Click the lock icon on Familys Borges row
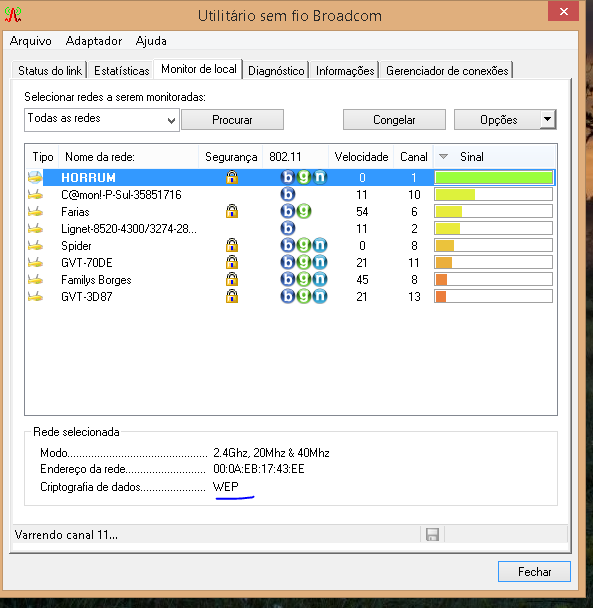Screen dimensions: 593x608 tap(232, 279)
